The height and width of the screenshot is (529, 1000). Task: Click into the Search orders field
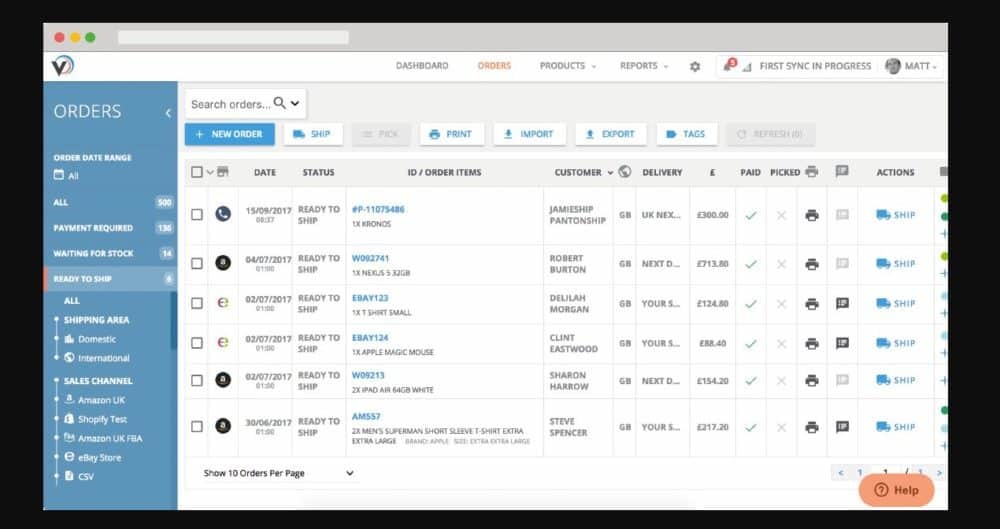pos(230,104)
